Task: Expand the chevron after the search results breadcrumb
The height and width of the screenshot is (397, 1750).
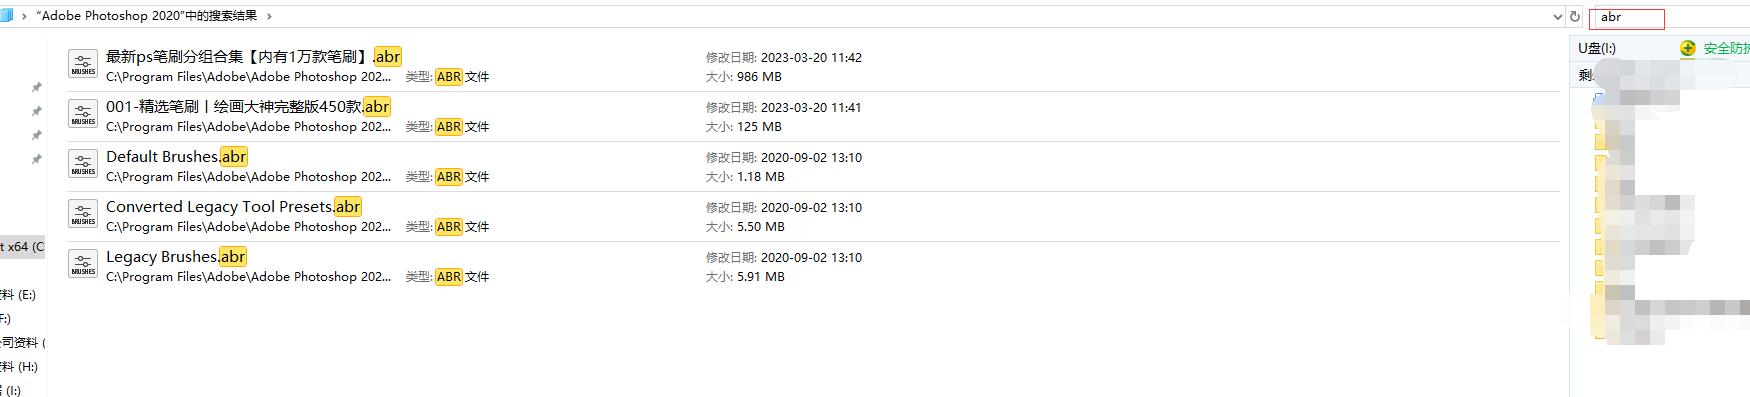Action: tap(270, 16)
